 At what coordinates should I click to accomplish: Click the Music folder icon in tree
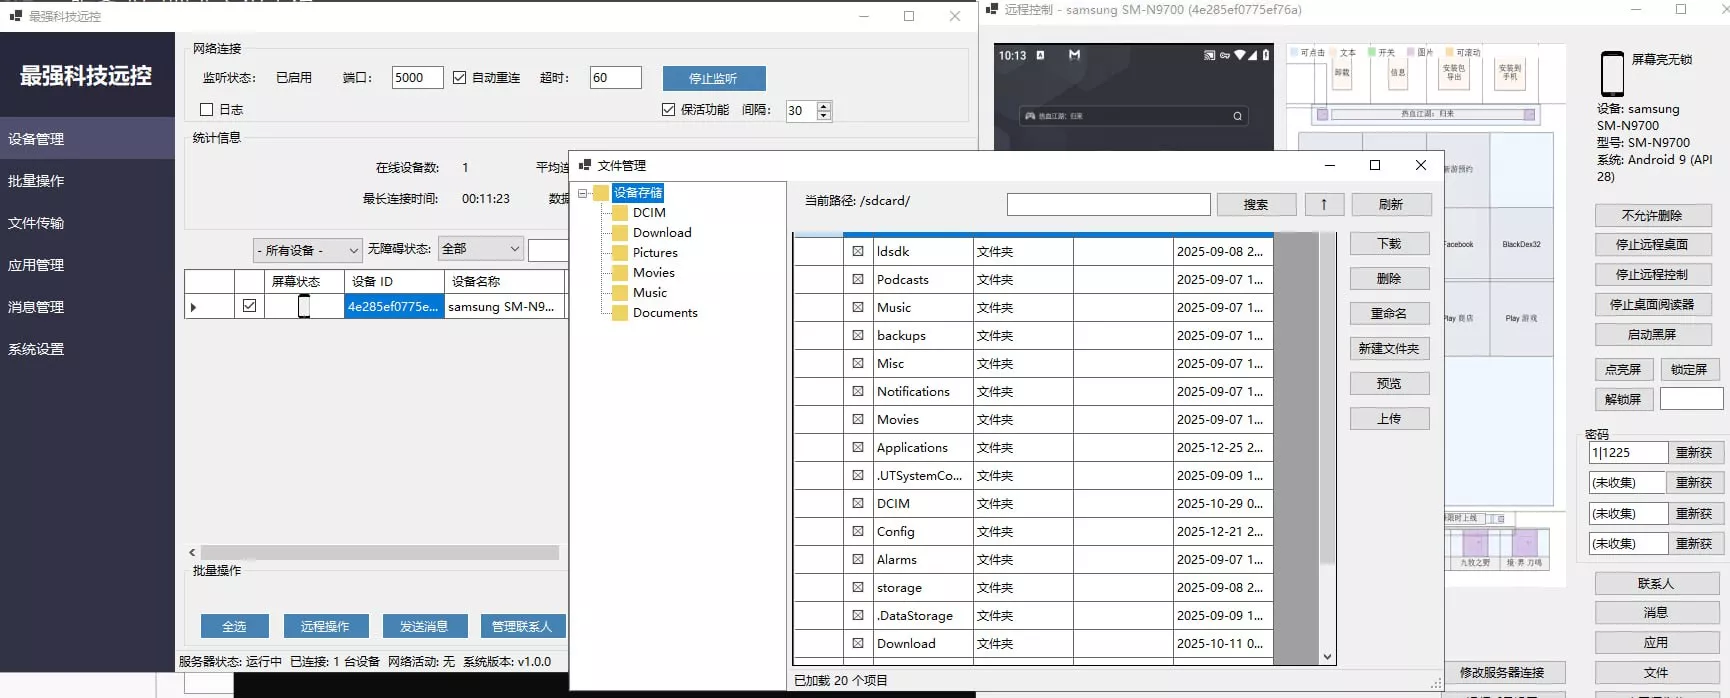click(620, 293)
